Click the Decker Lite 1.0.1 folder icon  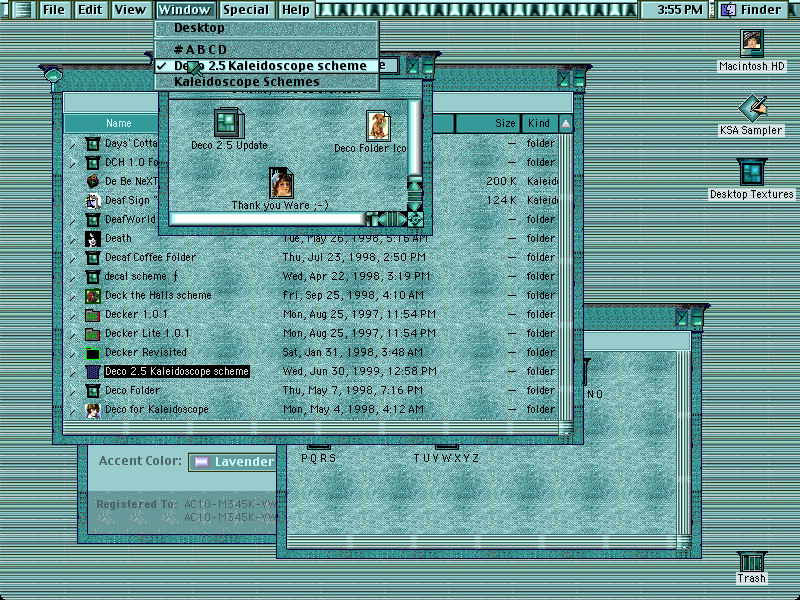click(92, 334)
